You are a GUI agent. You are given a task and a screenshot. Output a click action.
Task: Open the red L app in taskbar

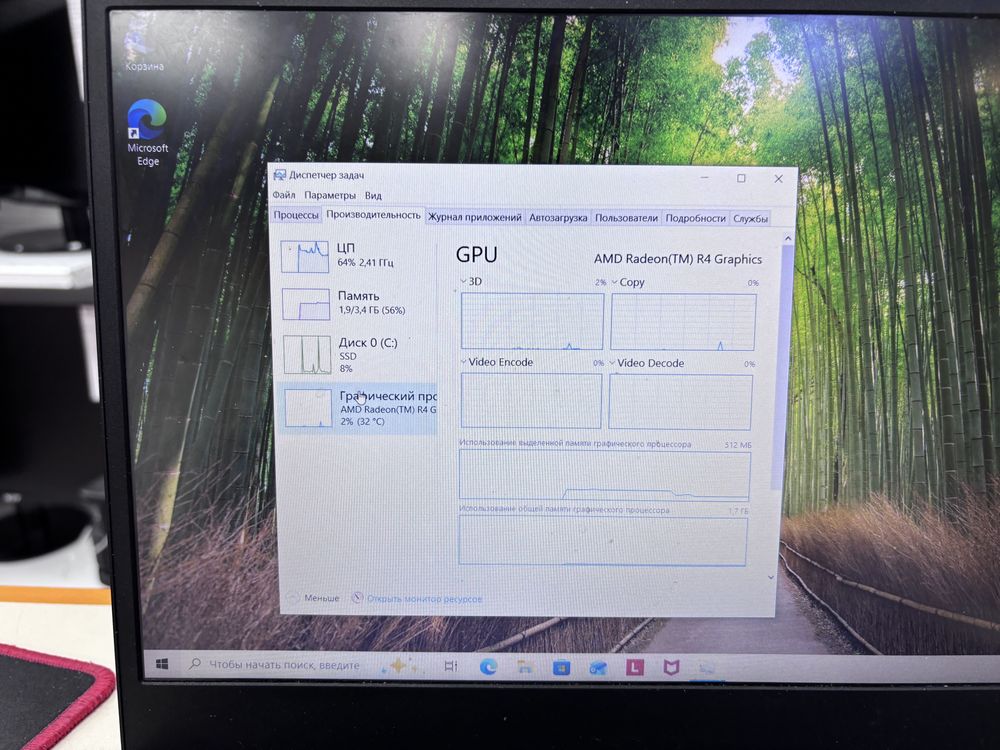point(635,668)
